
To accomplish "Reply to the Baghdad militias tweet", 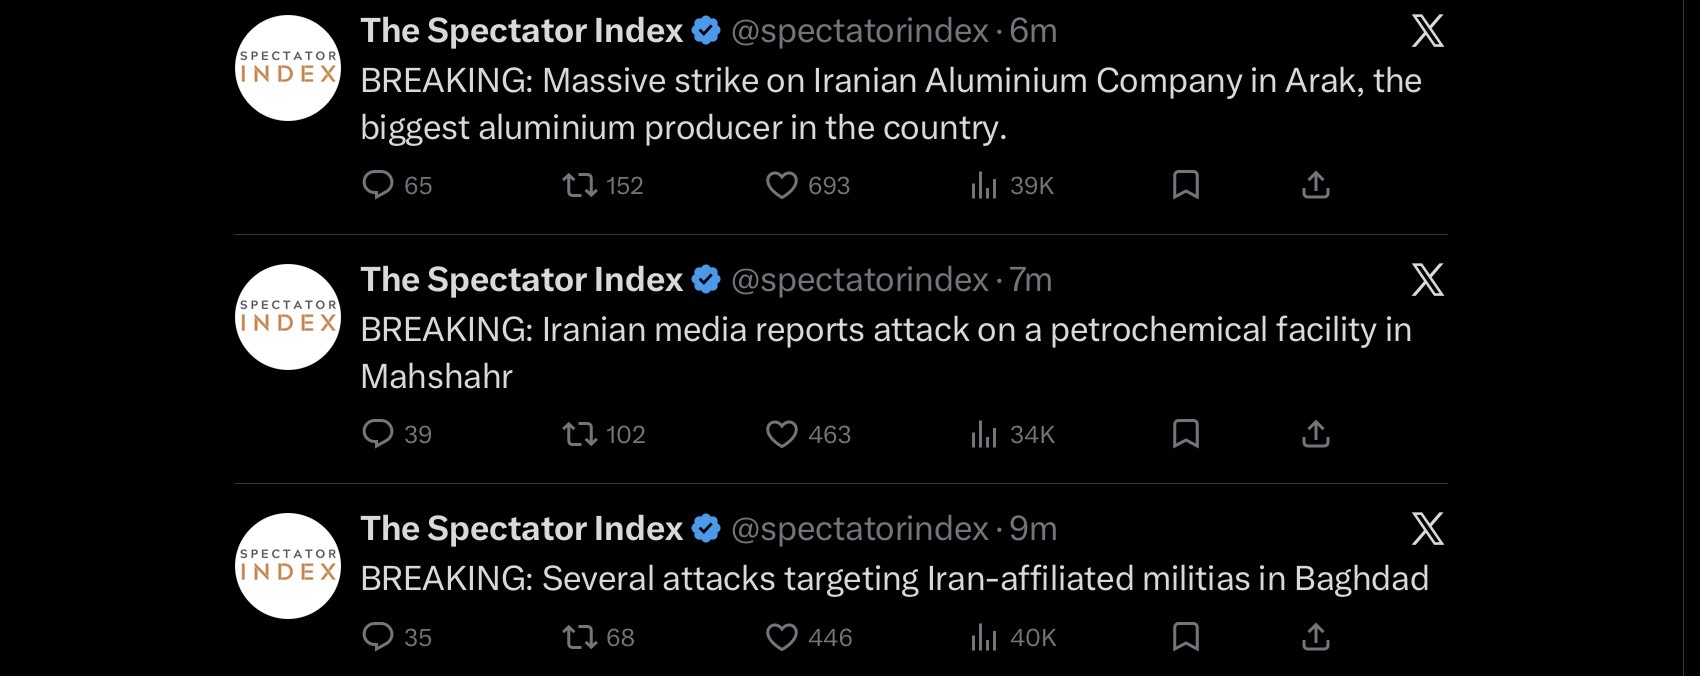I will click(378, 637).
